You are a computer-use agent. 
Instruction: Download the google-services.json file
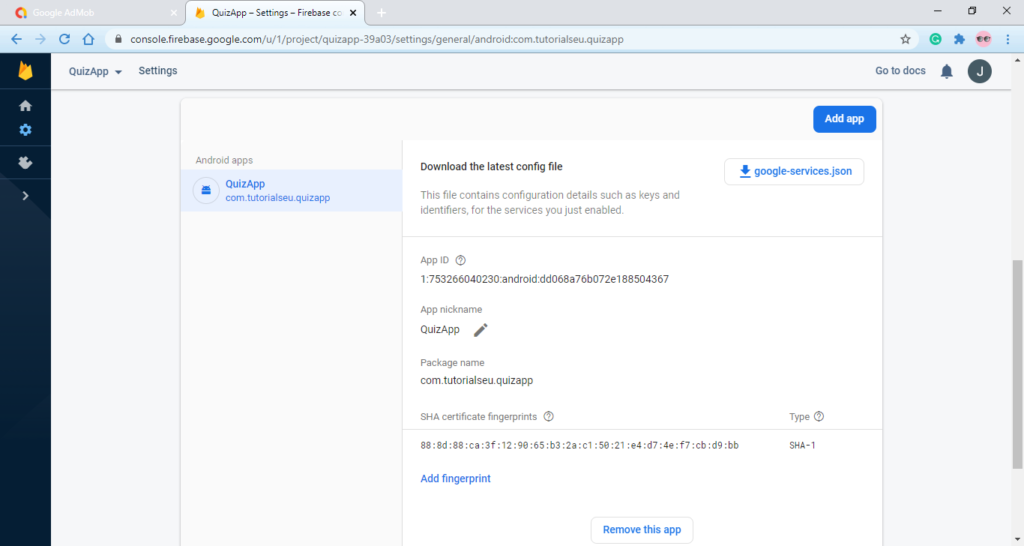click(x=794, y=172)
